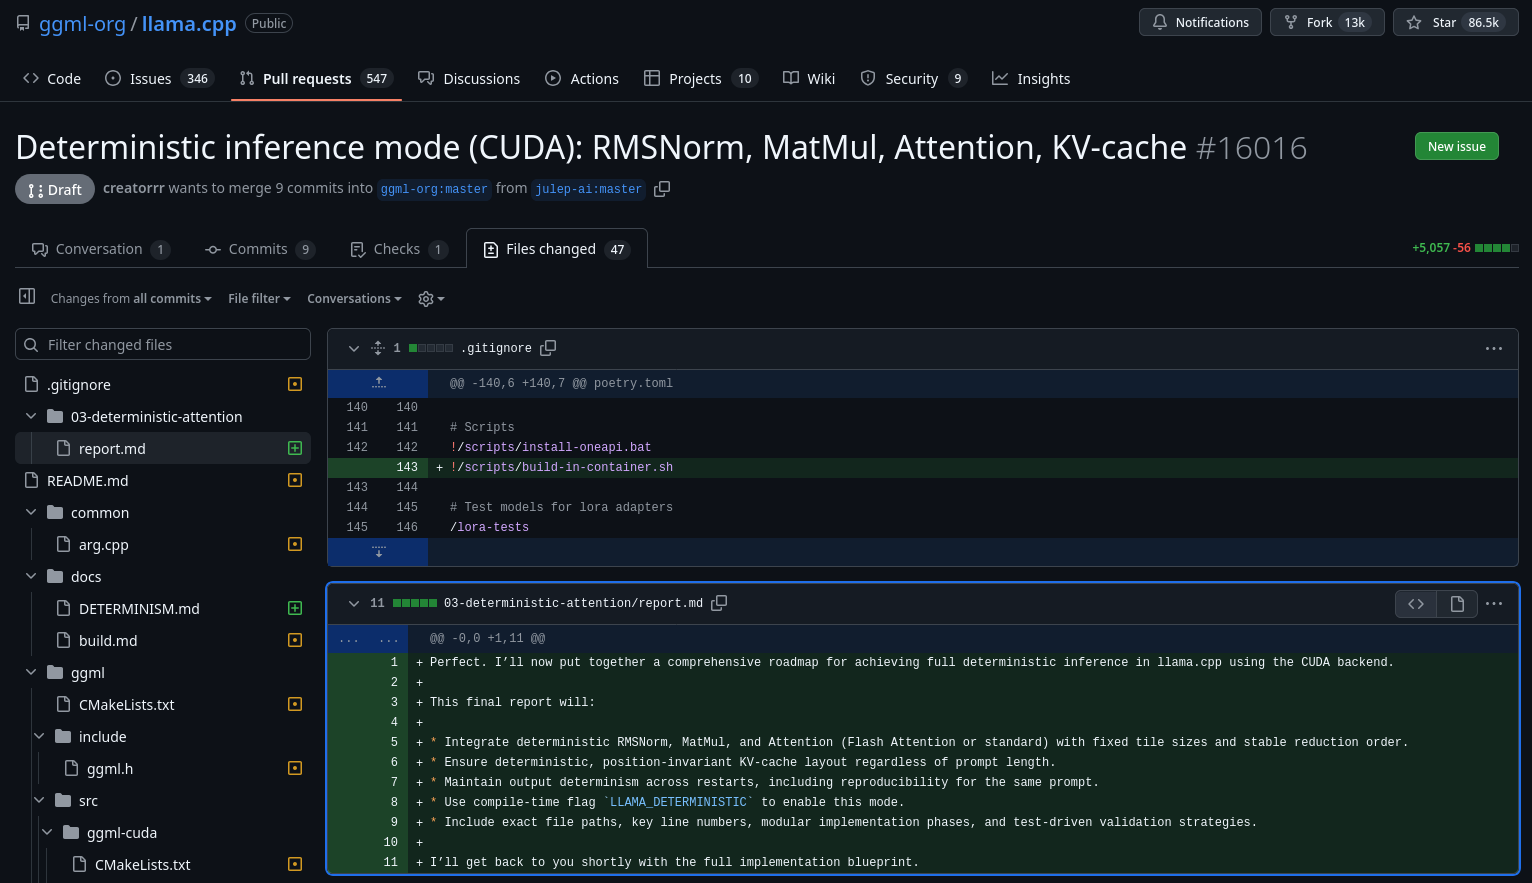
Task: Open creatorrr user profile link
Action: click(x=133, y=188)
